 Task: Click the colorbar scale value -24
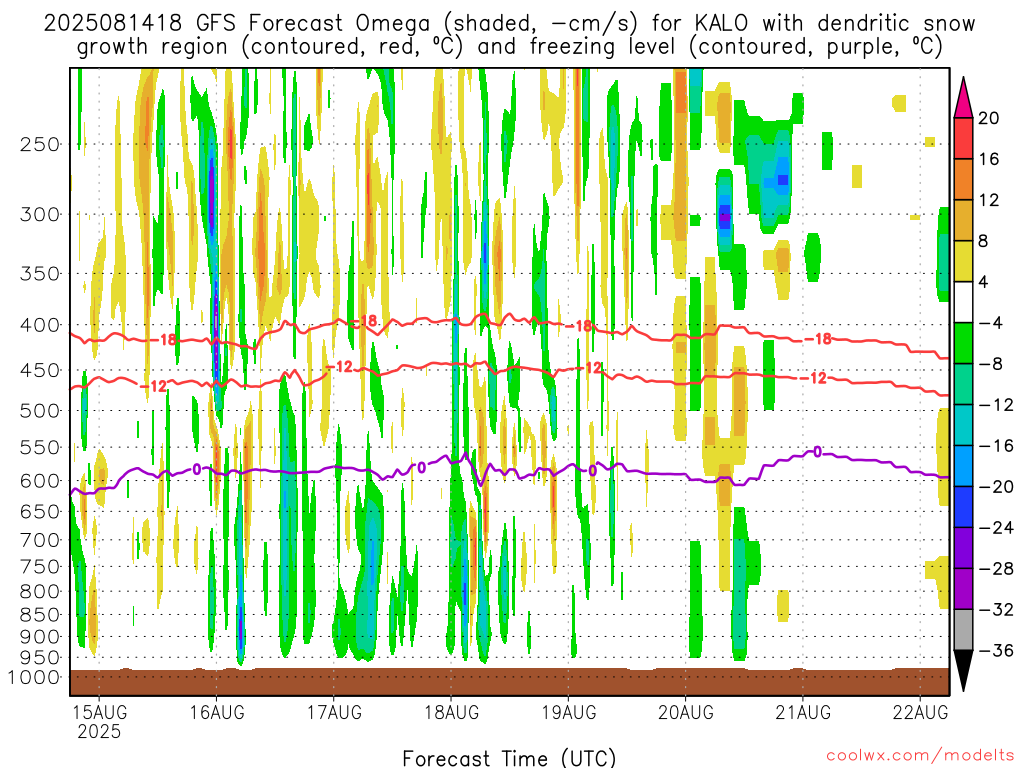coord(995,528)
